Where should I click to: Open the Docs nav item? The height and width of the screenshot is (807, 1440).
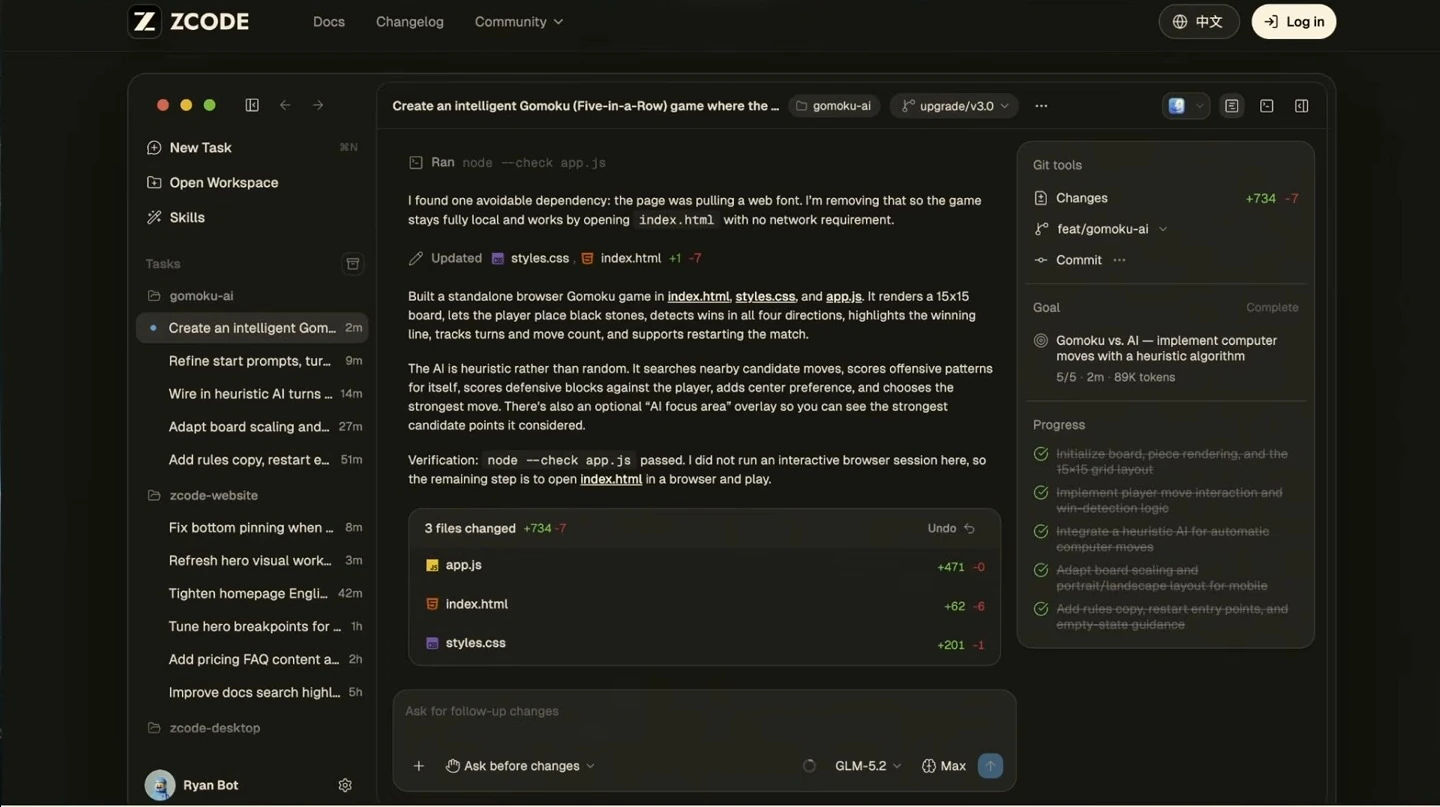click(329, 21)
